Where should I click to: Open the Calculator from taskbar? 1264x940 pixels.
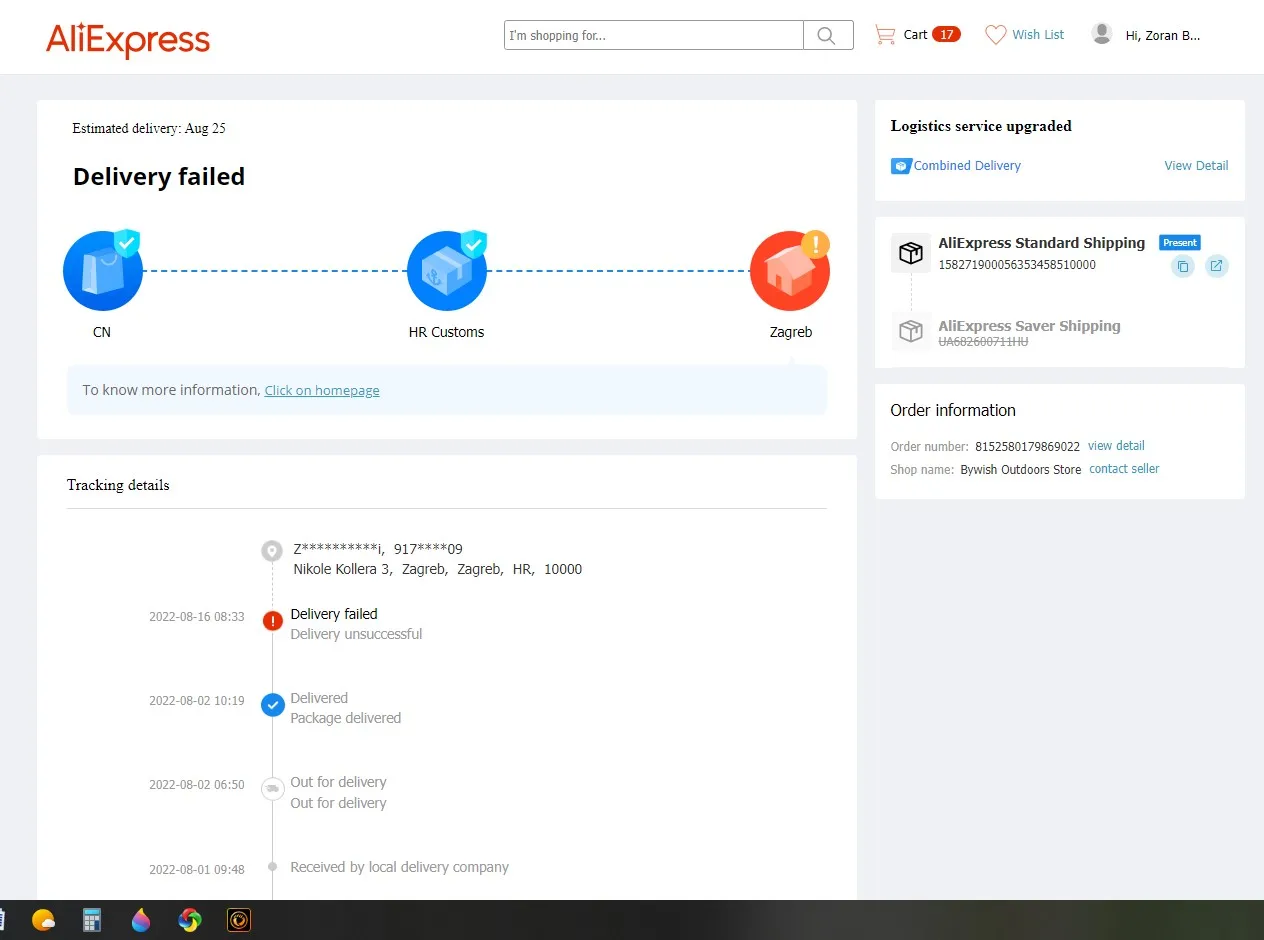92,920
